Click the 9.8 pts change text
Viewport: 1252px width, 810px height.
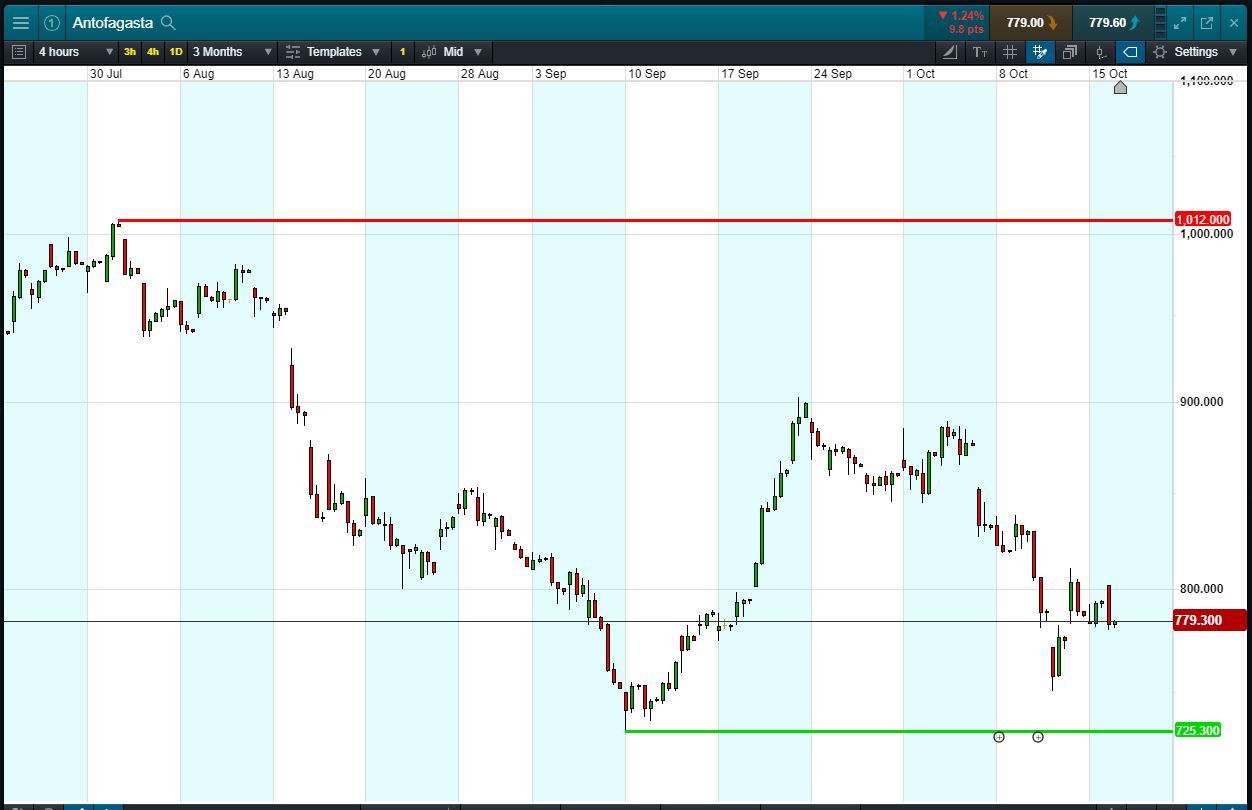pos(966,30)
